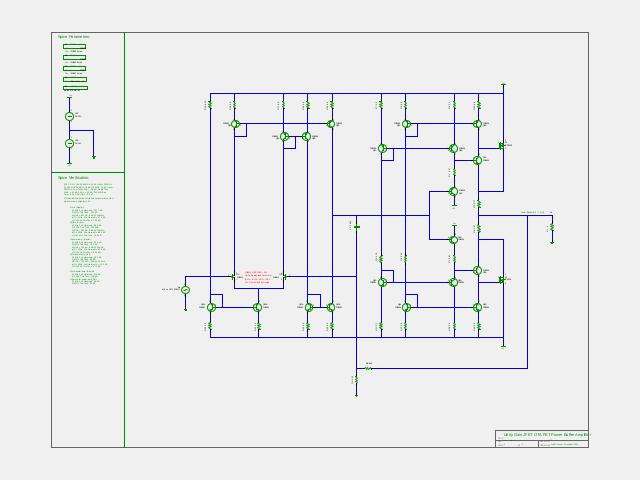Select the upper output MOSFET symbol
Image resolution: width=640 pixels, height=480 pixels.
pyautogui.click(x=502, y=146)
